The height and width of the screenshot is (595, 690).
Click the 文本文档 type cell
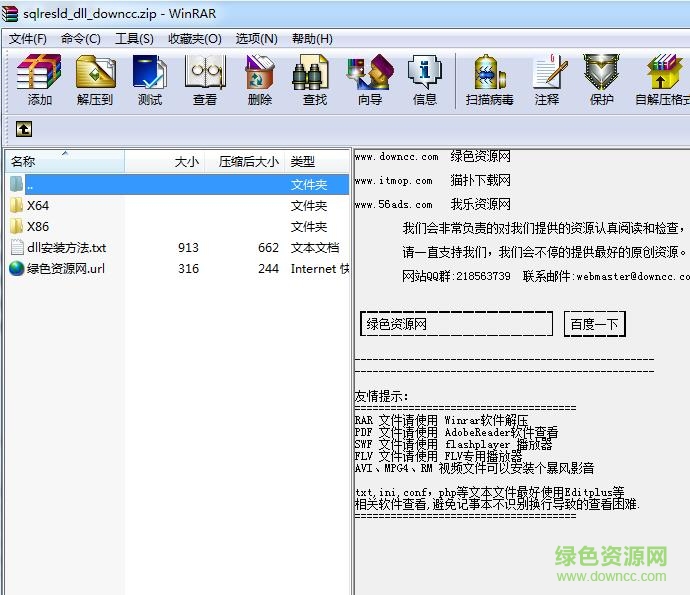click(315, 248)
